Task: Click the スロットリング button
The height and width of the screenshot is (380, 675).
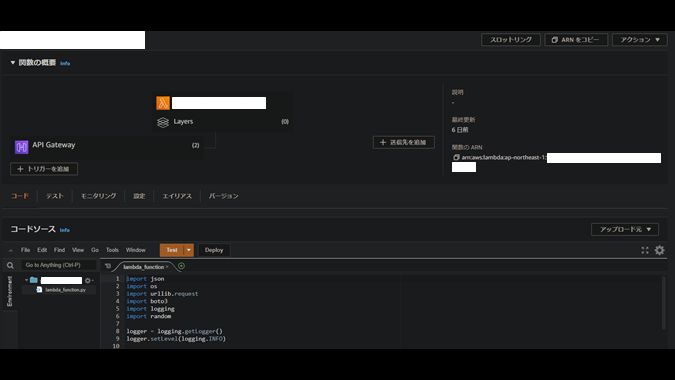Action: (511, 40)
